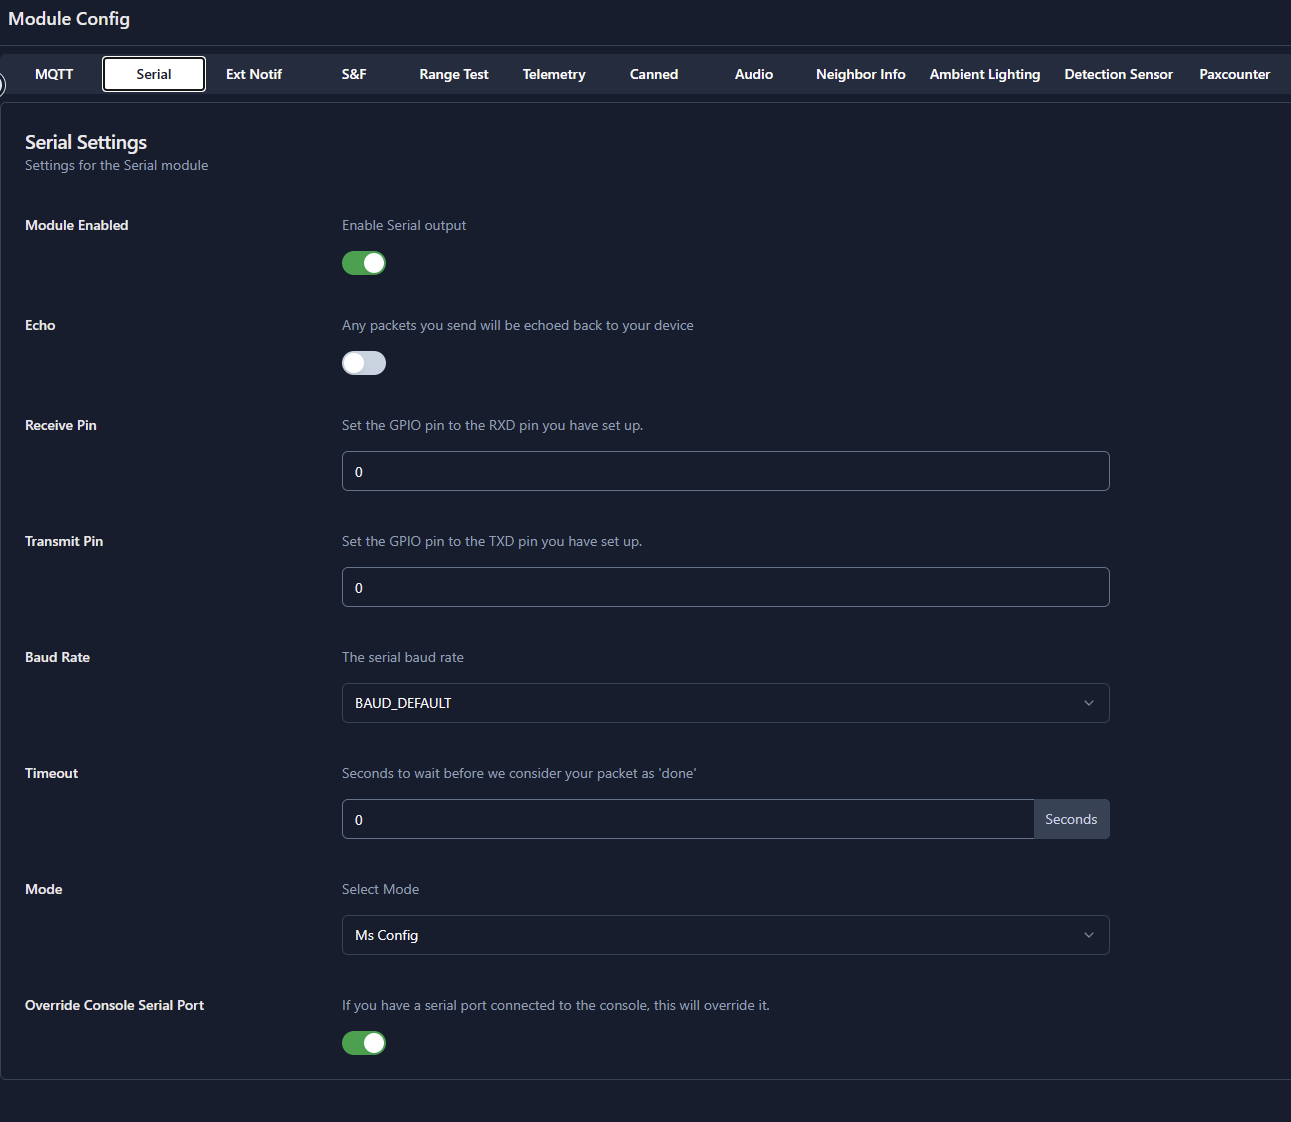Click the Mode dropdown chevron arrow
The image size is (1291, 1122).
click(1089, 935)
